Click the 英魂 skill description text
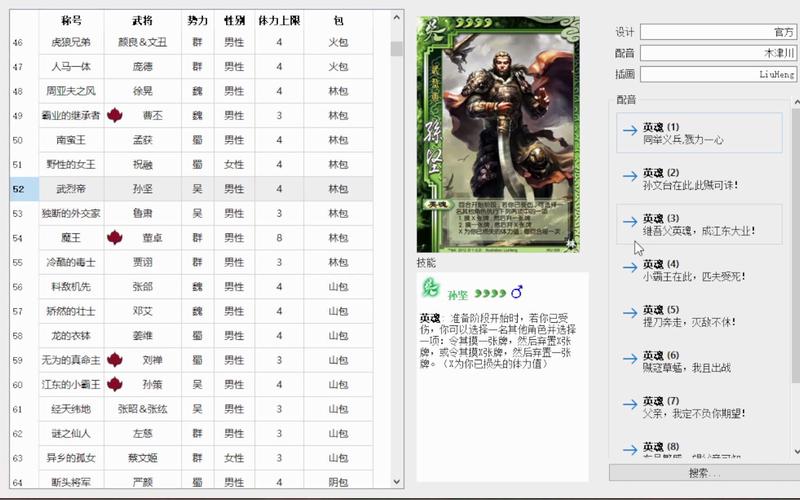 (x=498, y=341)
